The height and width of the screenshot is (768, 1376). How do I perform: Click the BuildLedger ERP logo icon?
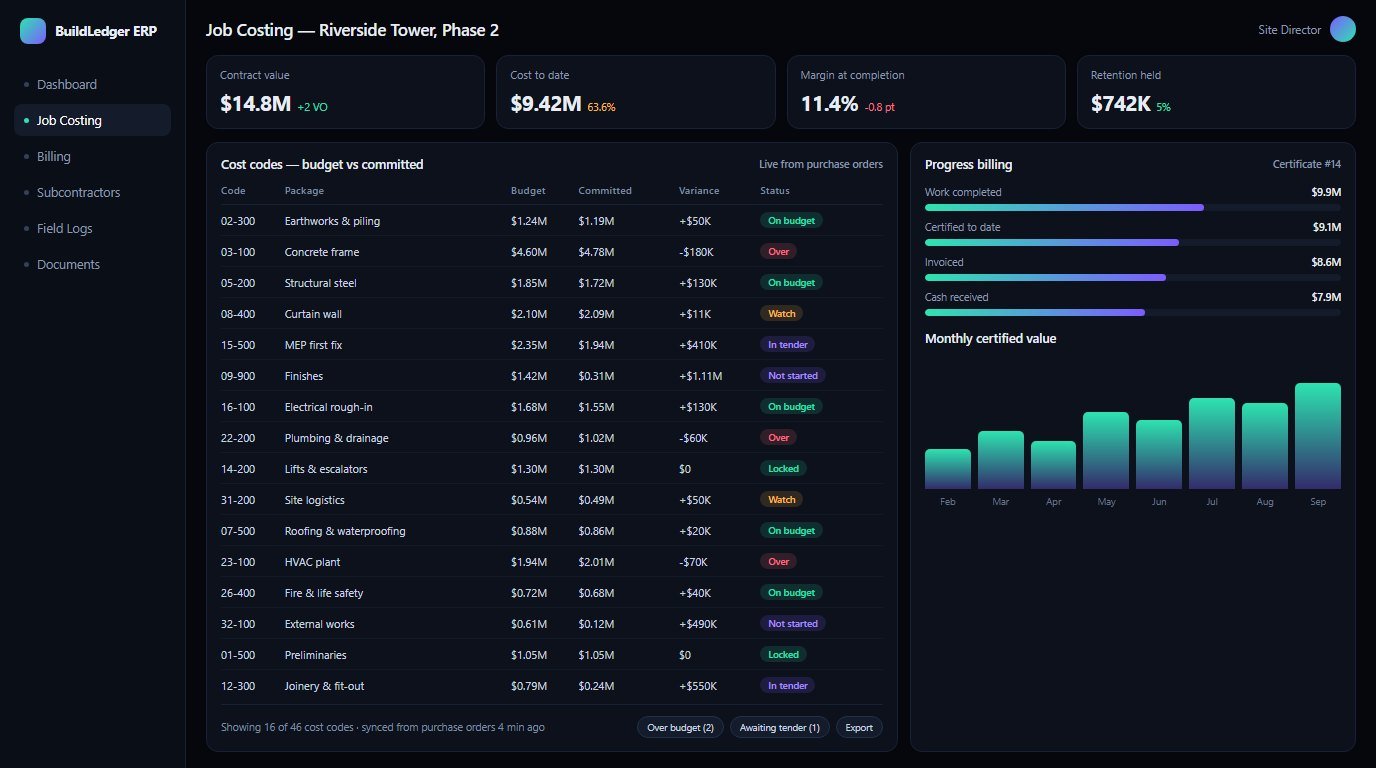click(x=33, y=31)
